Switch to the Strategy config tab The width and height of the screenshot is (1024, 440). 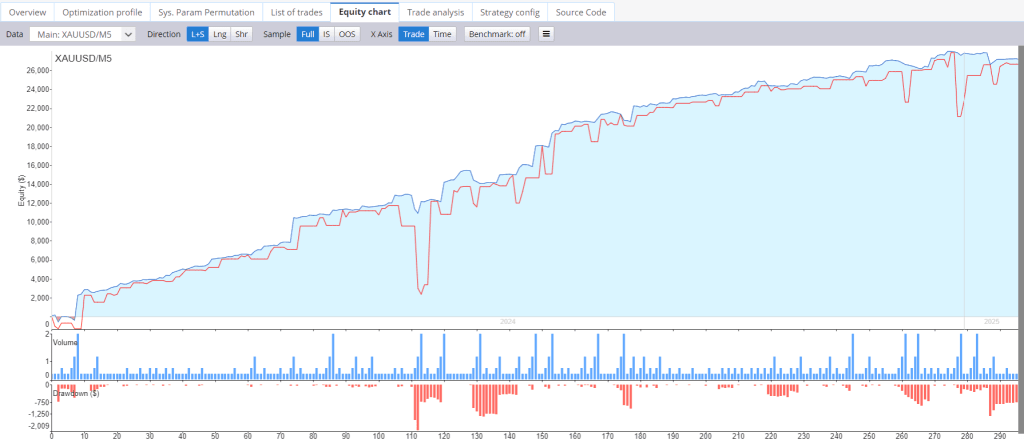click(510, 12)
